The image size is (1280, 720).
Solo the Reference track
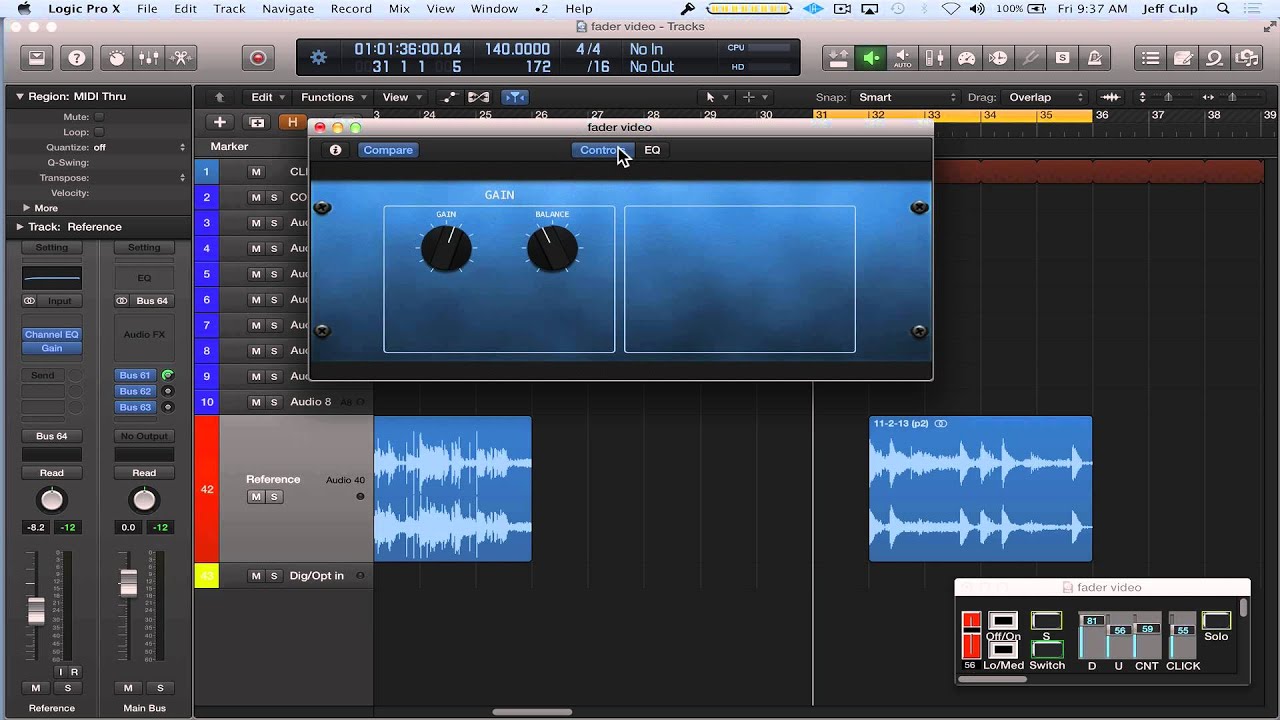274,497
